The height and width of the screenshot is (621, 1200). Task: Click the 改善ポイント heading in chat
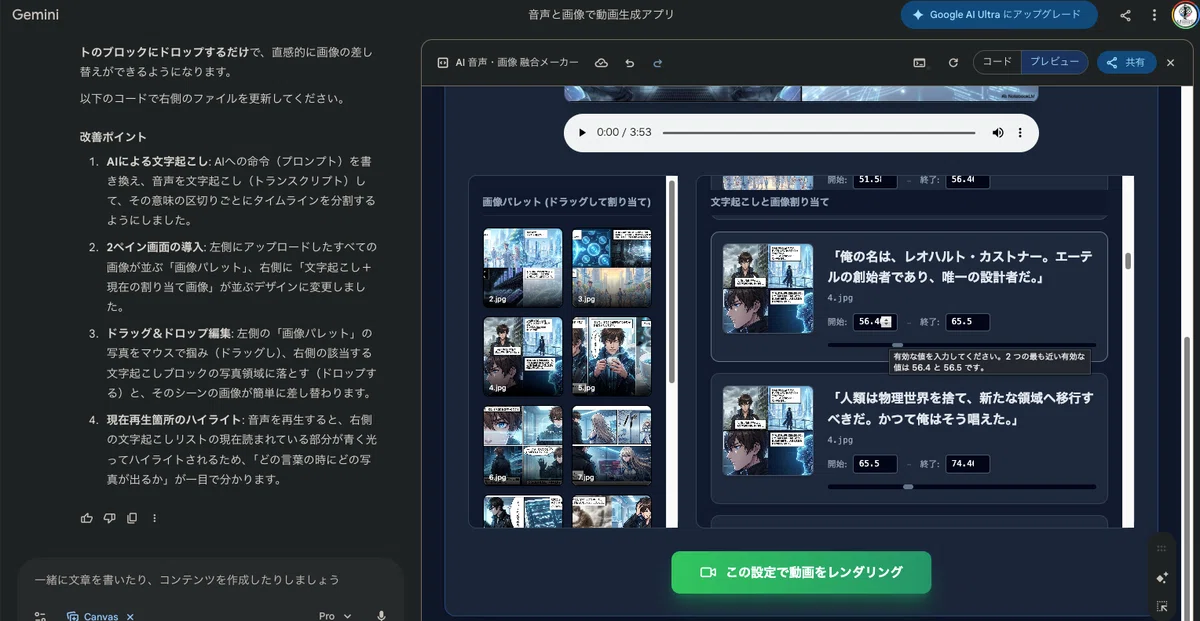click(x=113, y=137)
